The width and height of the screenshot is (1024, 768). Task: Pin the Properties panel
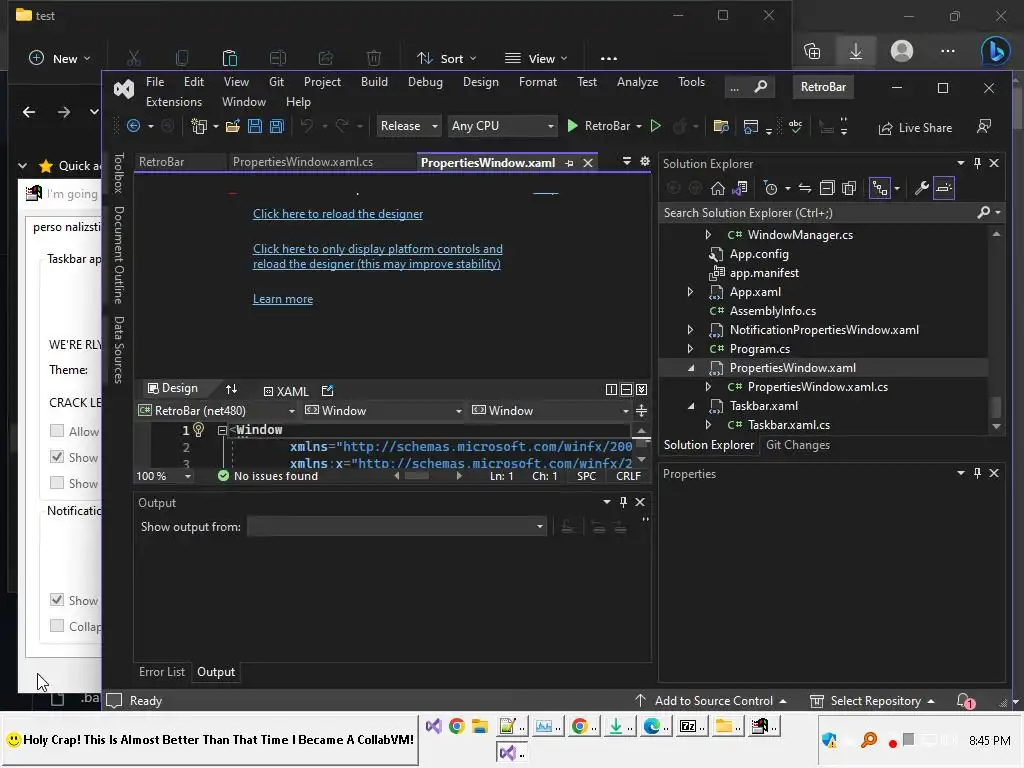point(977,473)
